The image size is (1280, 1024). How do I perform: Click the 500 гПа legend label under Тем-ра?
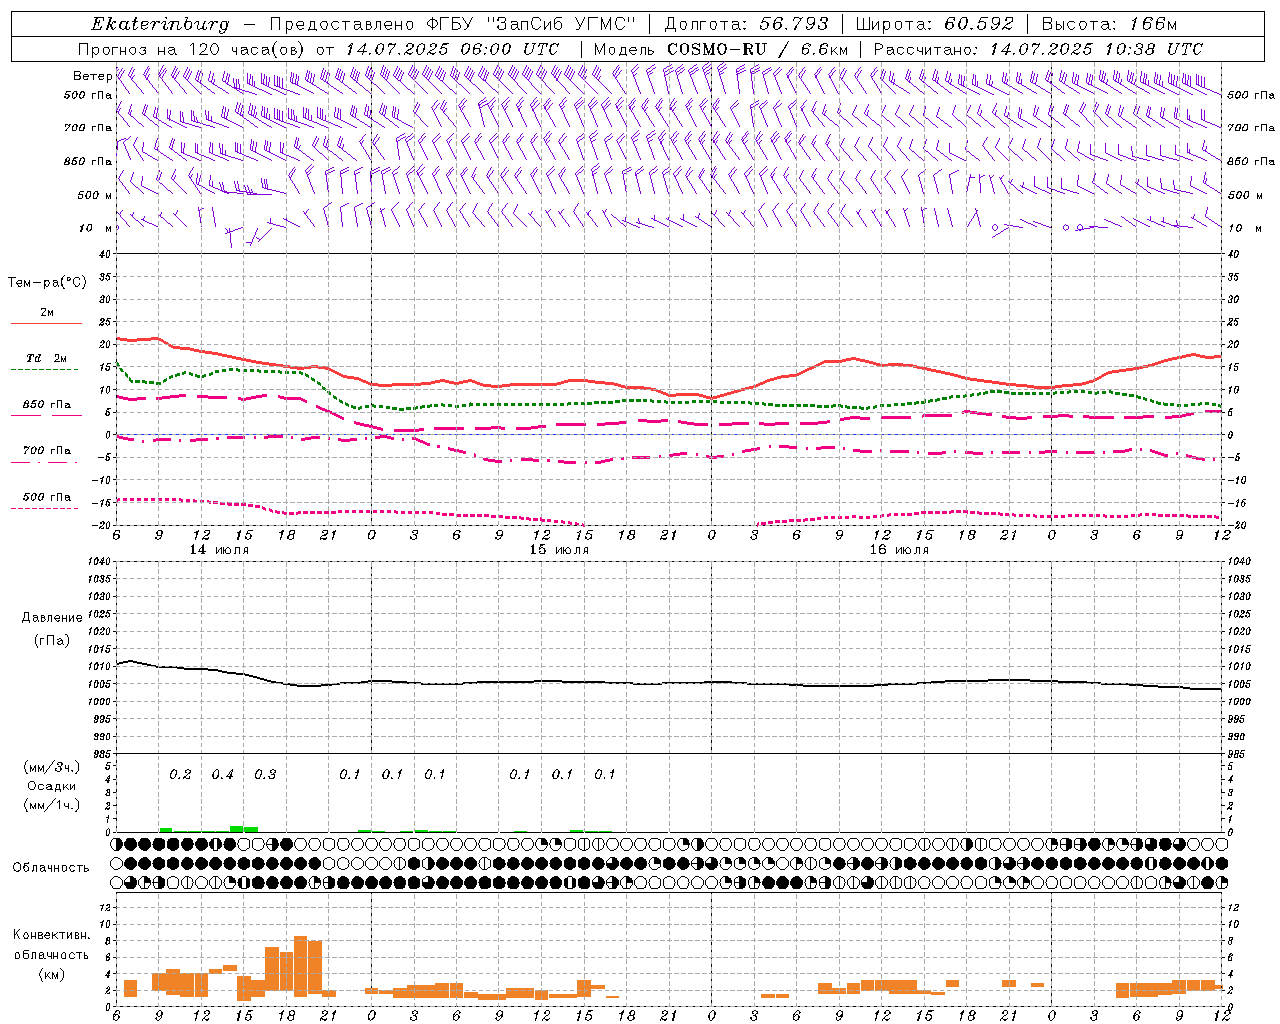pos(47,497)
